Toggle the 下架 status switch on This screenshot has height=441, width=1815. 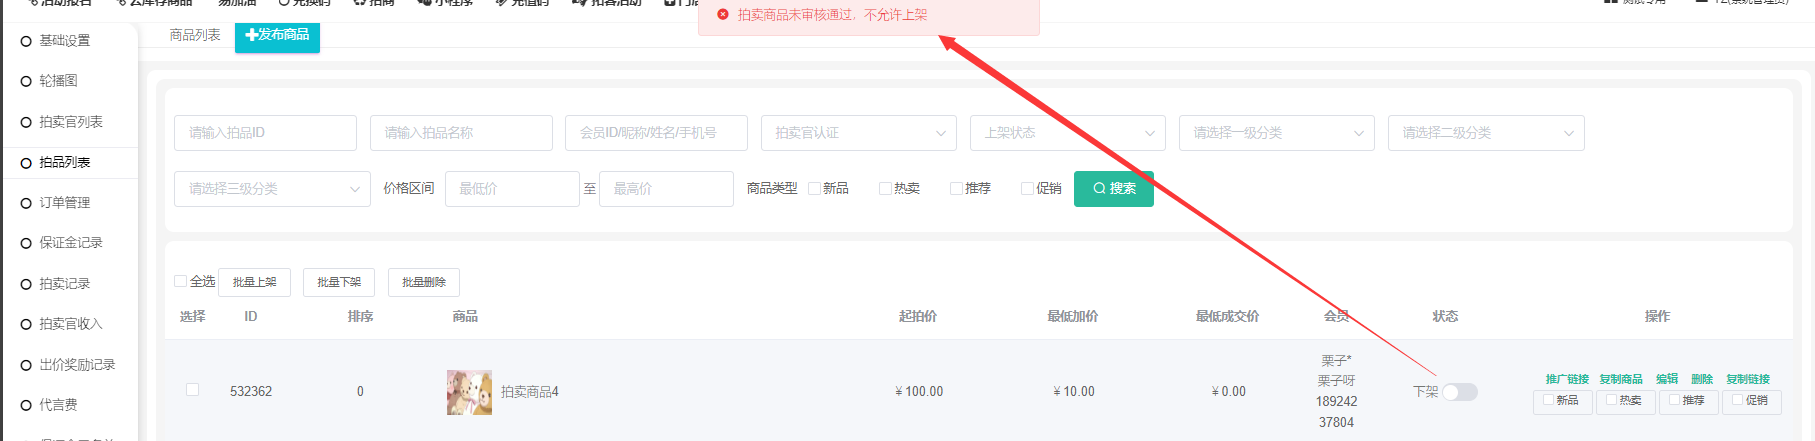click(x=1460, y=392)
